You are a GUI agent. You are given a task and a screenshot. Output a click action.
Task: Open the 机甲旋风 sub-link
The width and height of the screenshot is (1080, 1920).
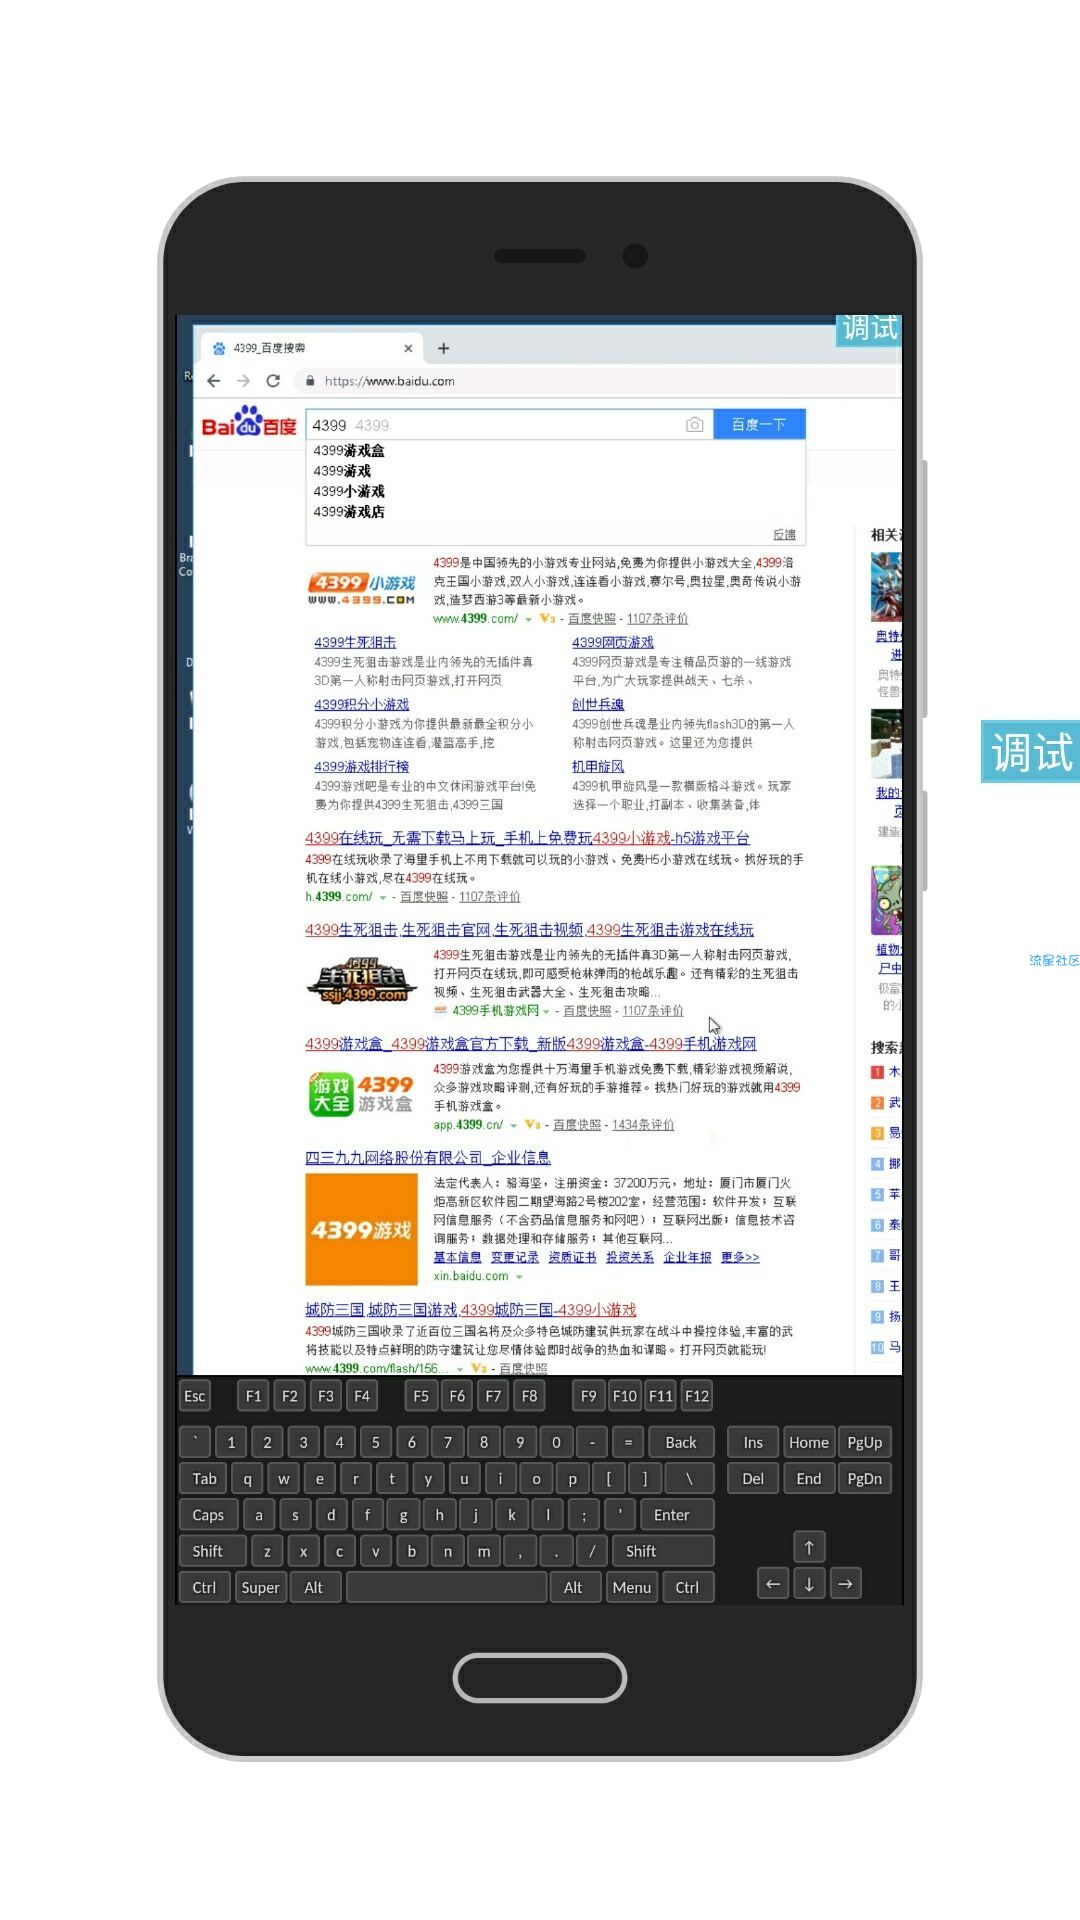tap(598, 766)
